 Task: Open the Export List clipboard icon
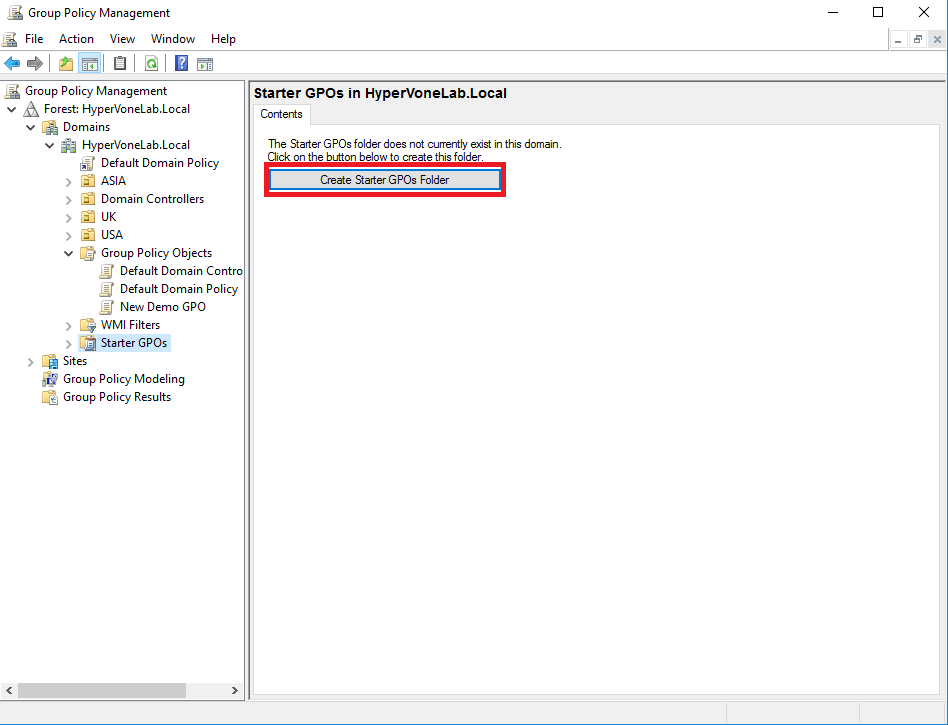tap(120, 63)
